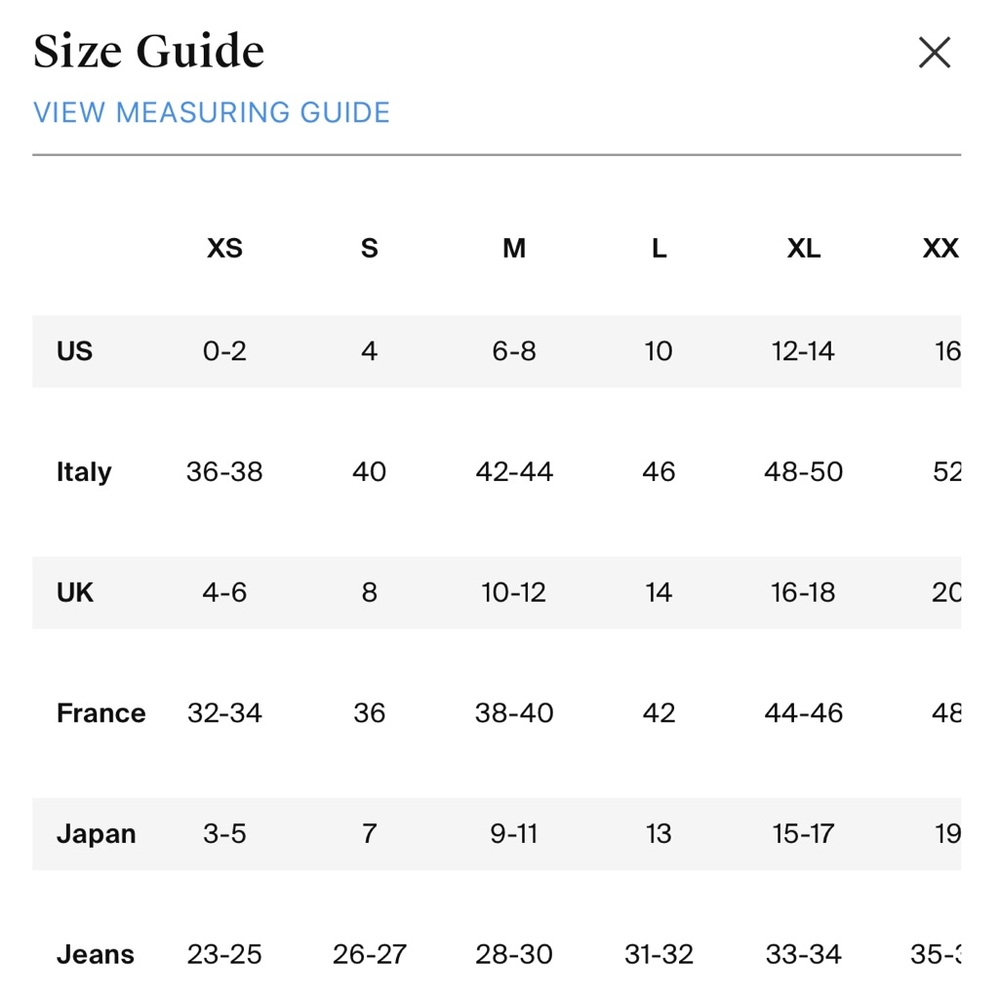Open the View Measuring Guide link
Image resolution: width=1000 pixels, height=1000 pixels.
tap(211, 113)
